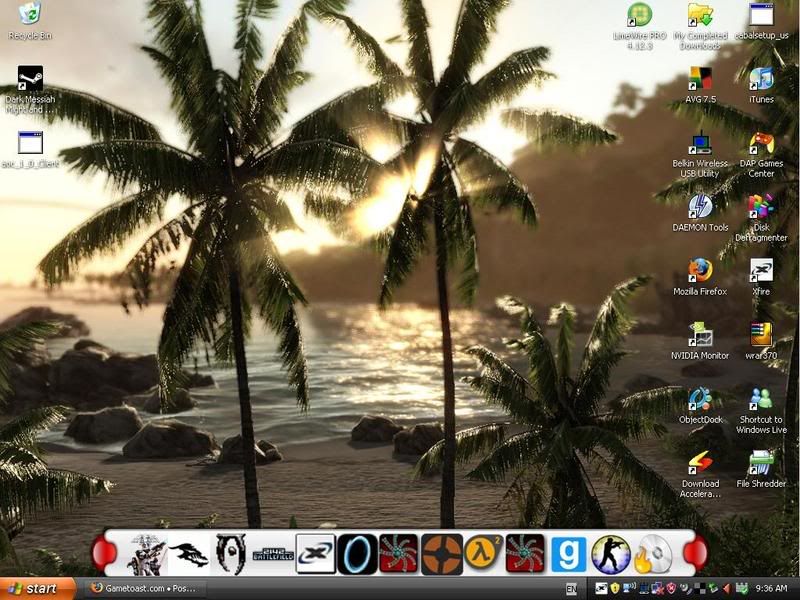Open the Start menu

(x=38, y=588)
